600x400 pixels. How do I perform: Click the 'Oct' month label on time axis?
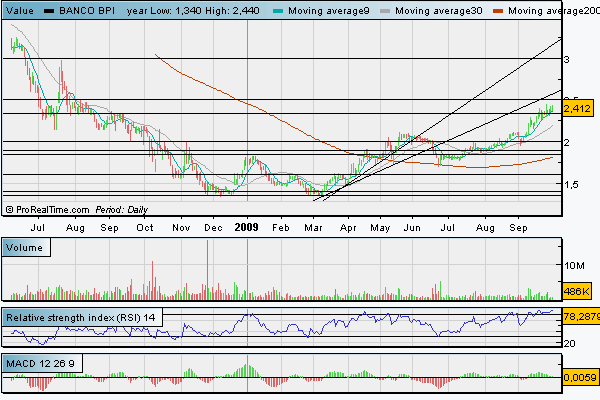point(145,228)
